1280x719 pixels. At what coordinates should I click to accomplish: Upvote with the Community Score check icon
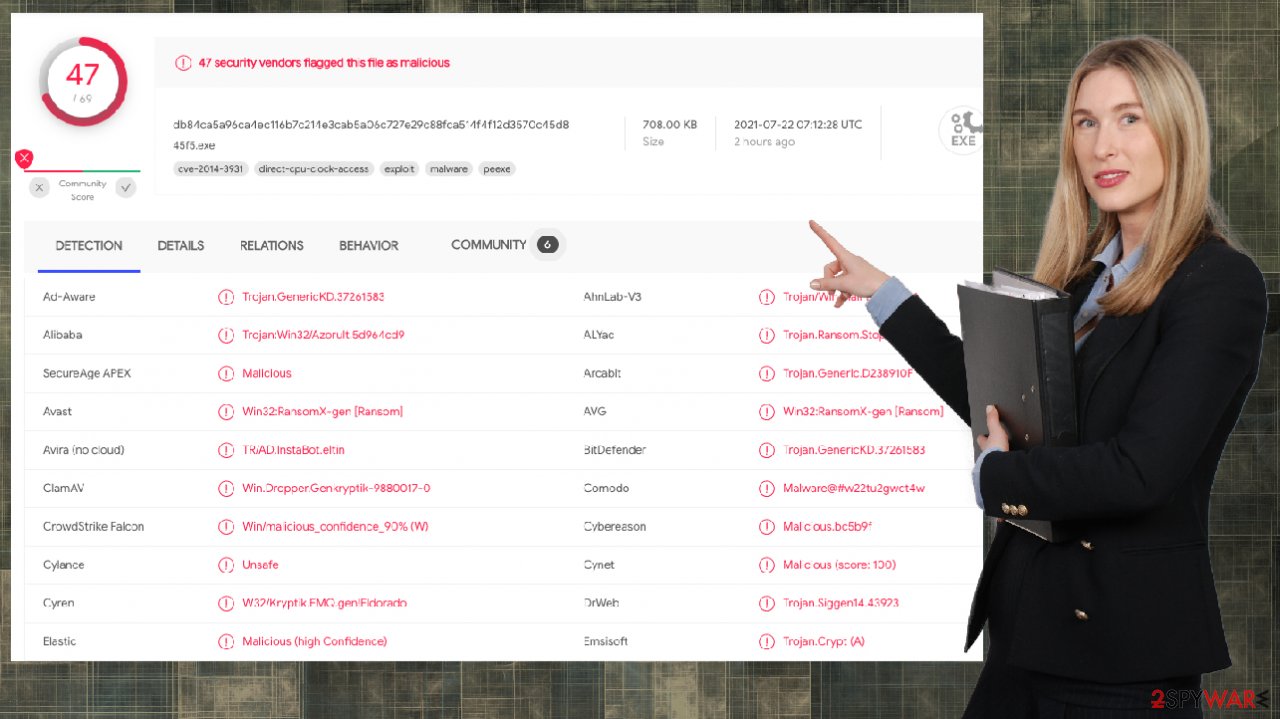pyautogui.click(x=126, y=187)
